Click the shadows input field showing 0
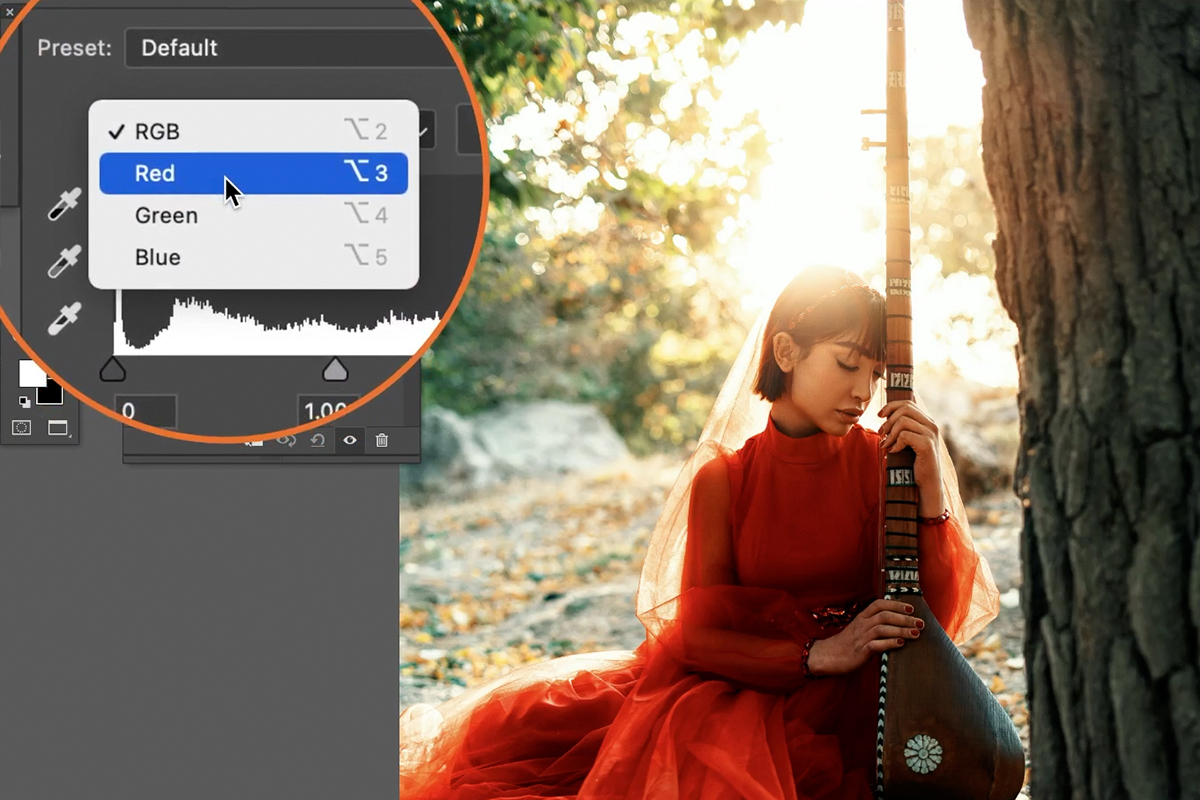Image resolution: width=1200 pixels, height=800 pixels. [147, 412]
